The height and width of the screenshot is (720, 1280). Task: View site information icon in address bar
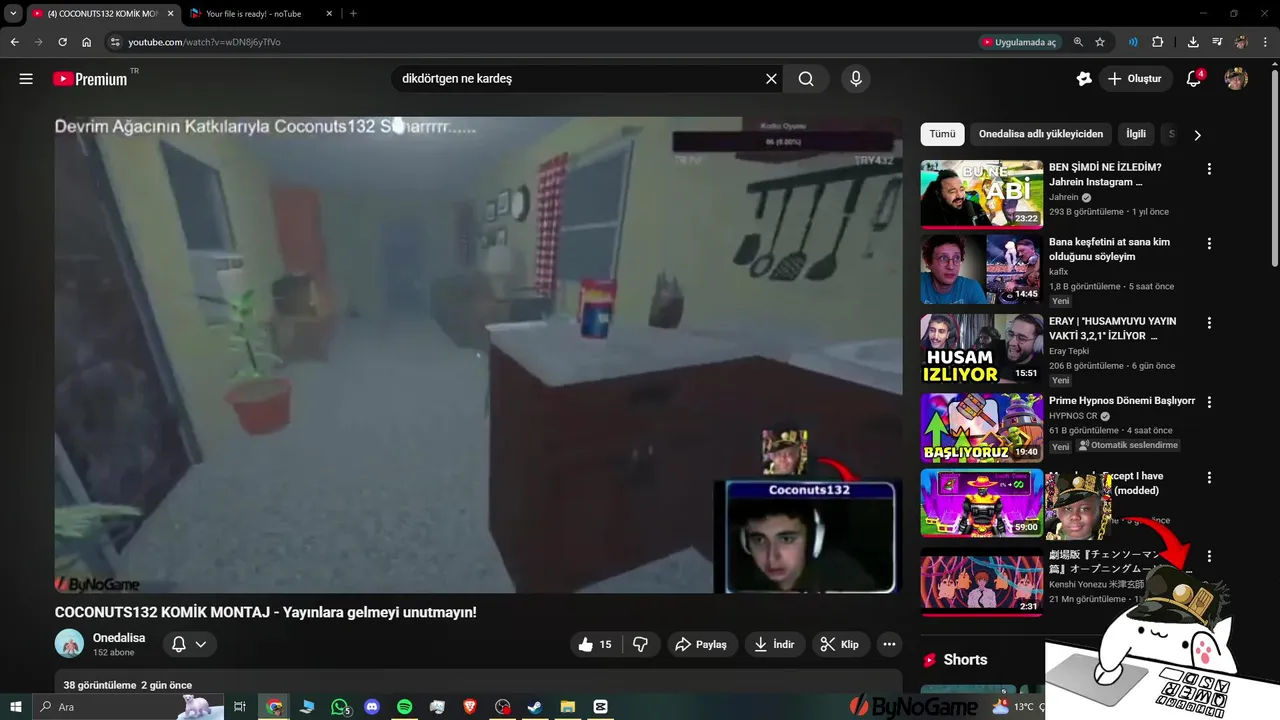115,42
